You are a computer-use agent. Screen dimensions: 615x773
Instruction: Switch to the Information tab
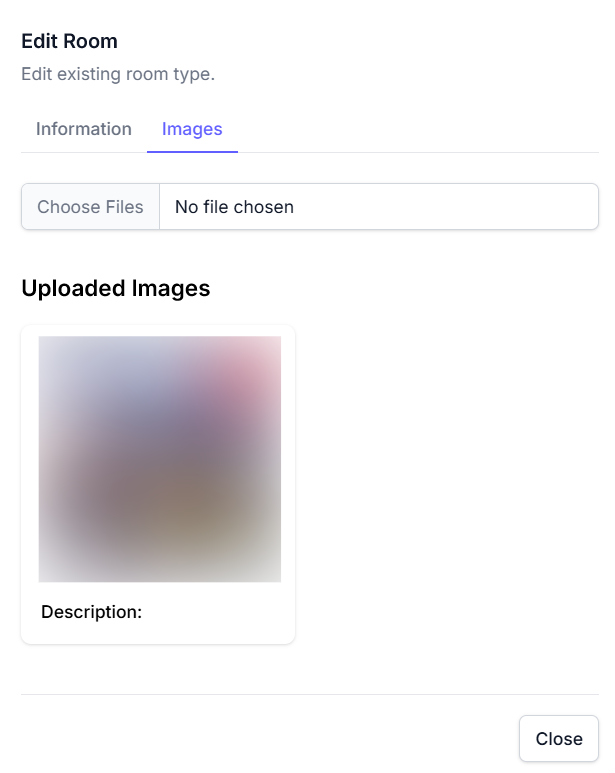[x=84, y=129]
